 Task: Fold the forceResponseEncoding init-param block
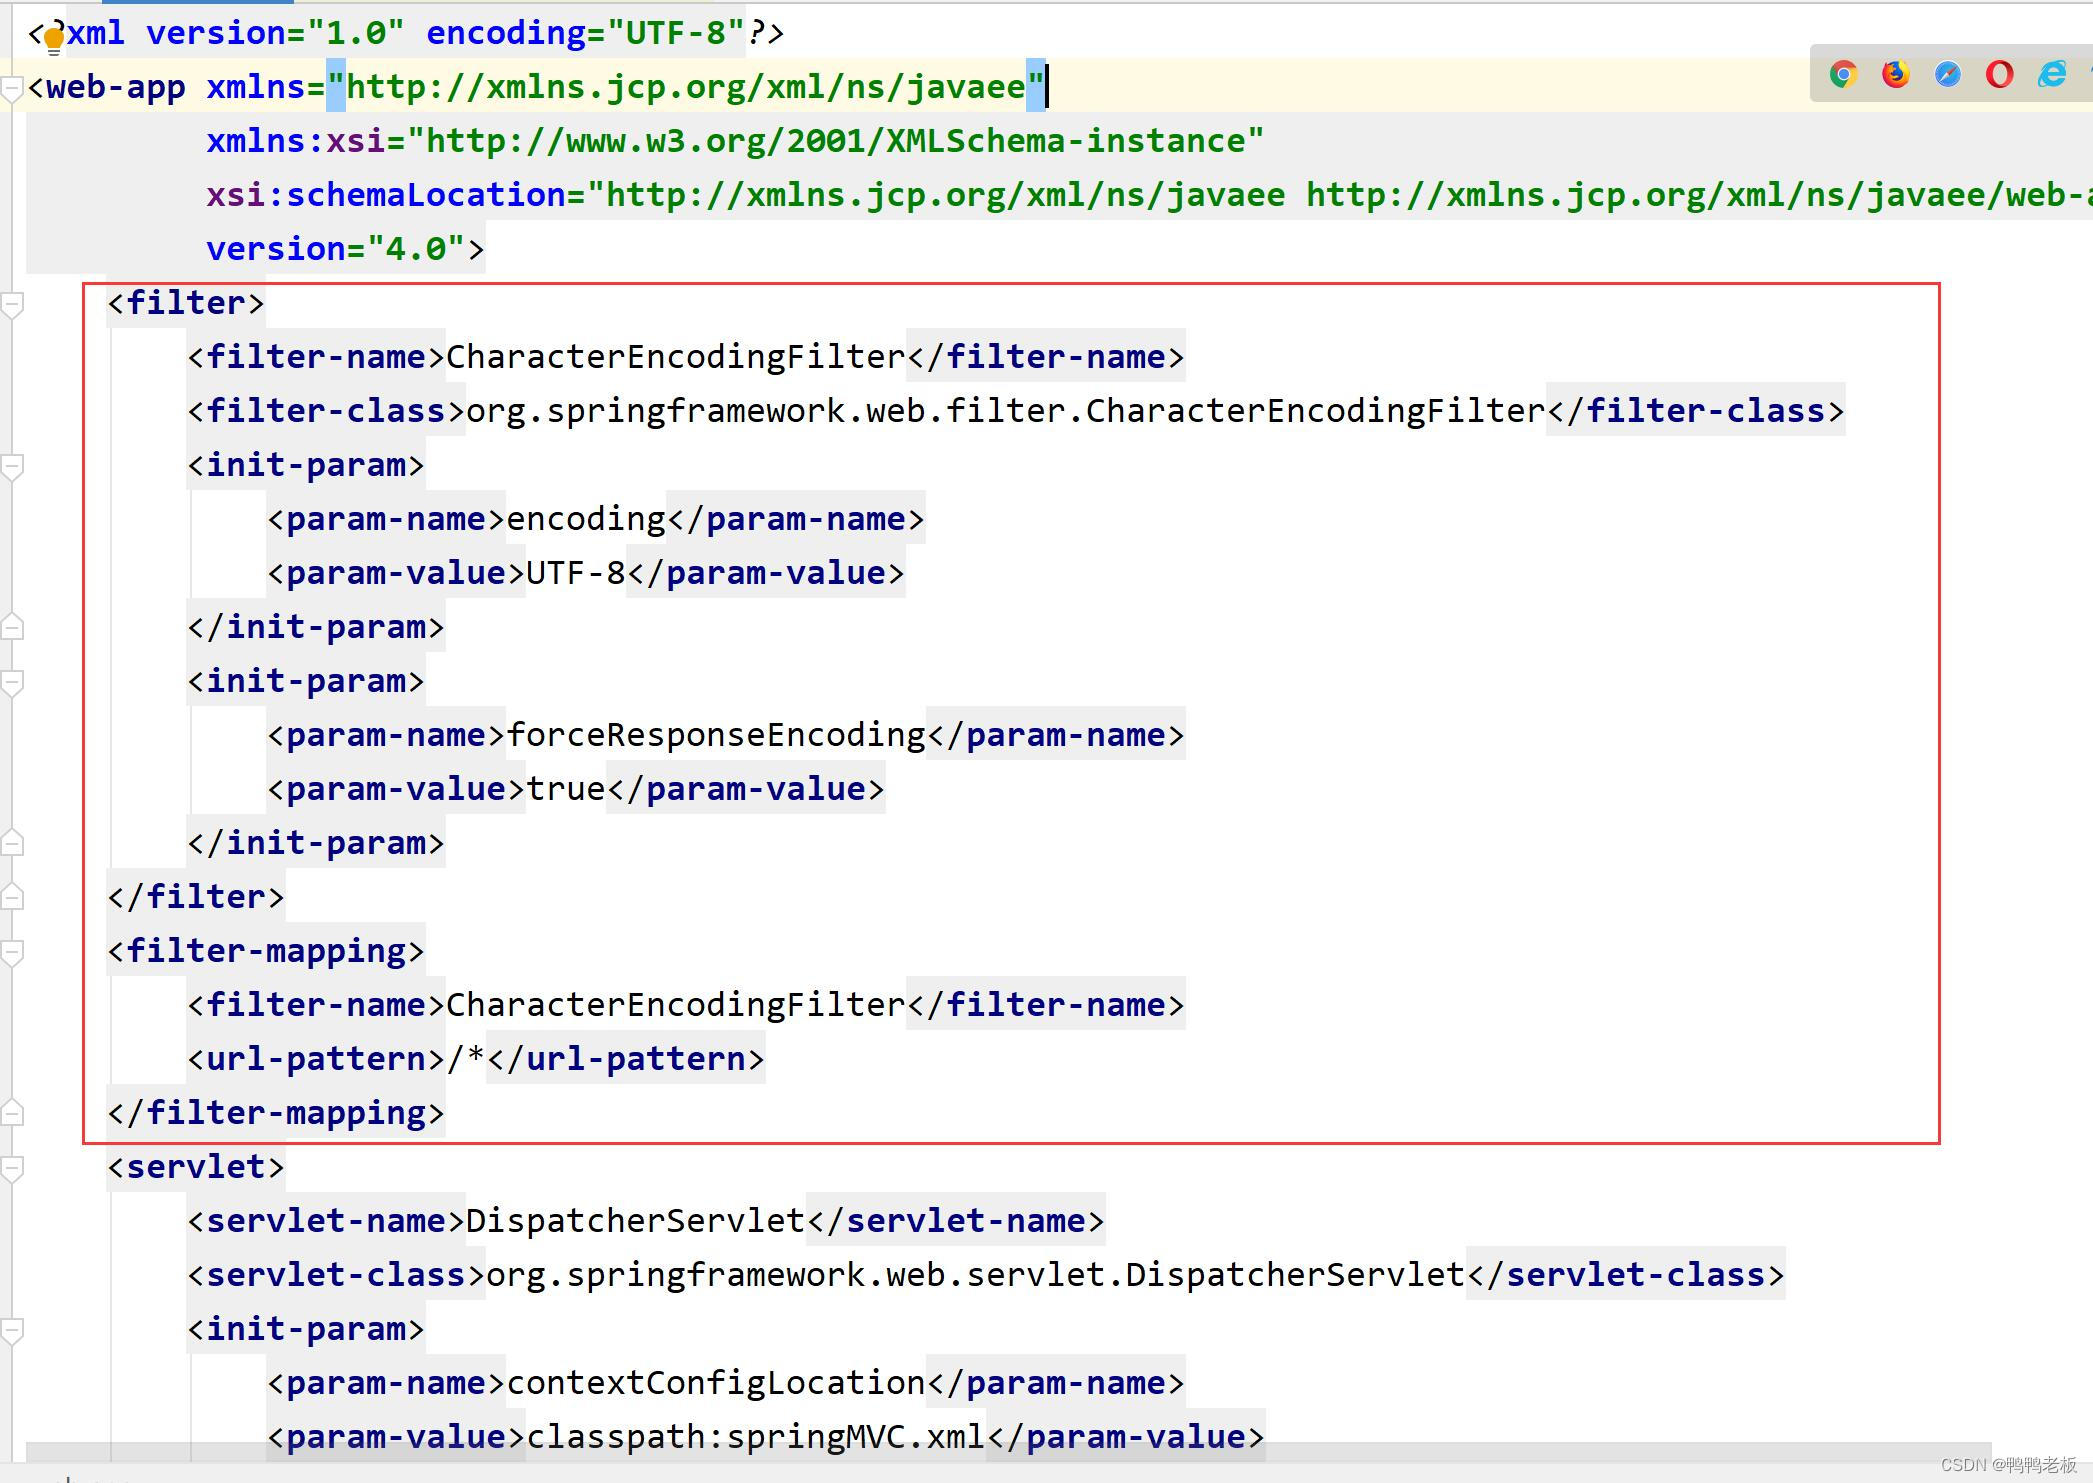tap(12, 682)
